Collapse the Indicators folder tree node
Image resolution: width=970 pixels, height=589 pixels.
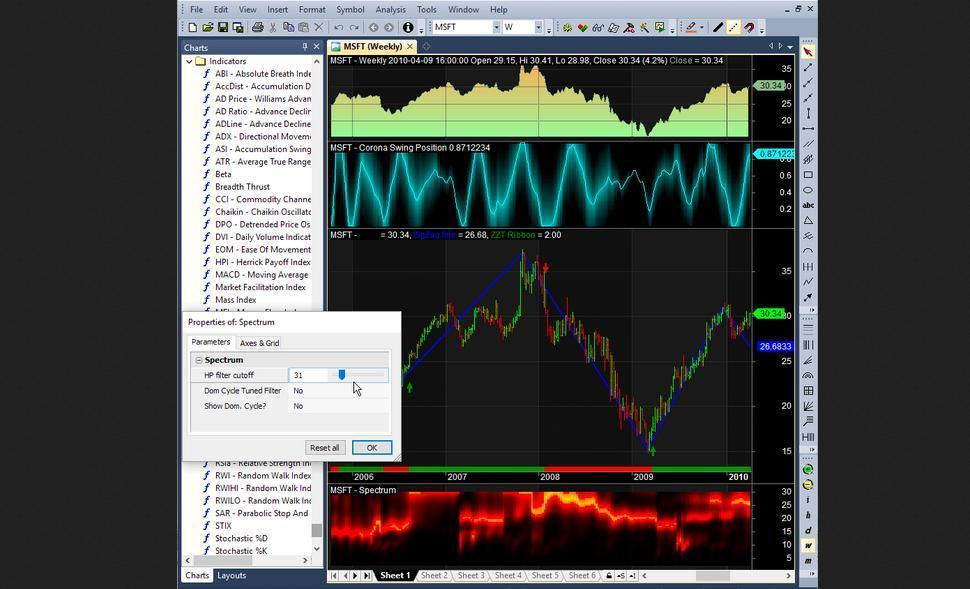189,61
